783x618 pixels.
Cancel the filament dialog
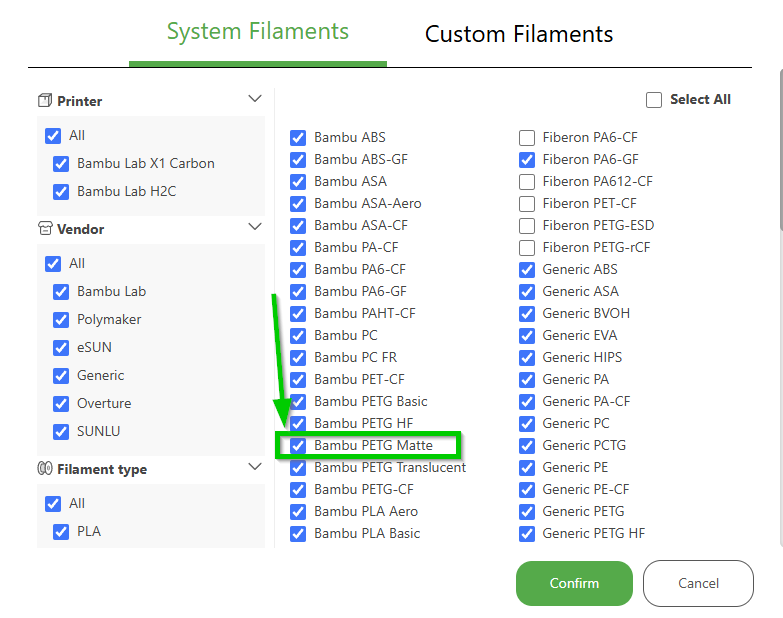click(x=698, y=583)
